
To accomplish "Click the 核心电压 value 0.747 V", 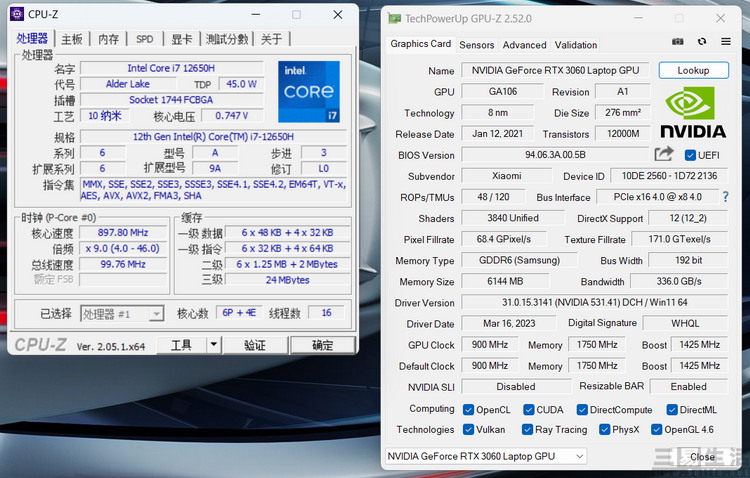I will (232, 115).
